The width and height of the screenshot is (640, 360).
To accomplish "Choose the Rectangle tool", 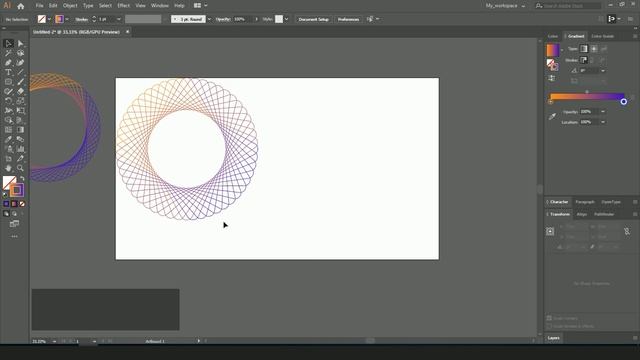I will tap(8, 82).
